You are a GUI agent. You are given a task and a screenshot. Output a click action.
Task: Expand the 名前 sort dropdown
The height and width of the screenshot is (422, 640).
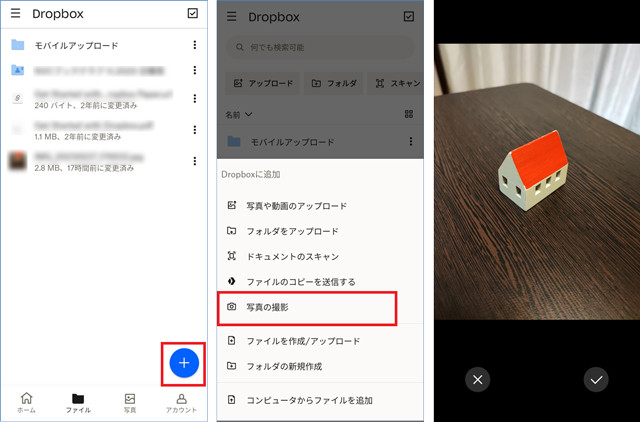coord(239,115)
